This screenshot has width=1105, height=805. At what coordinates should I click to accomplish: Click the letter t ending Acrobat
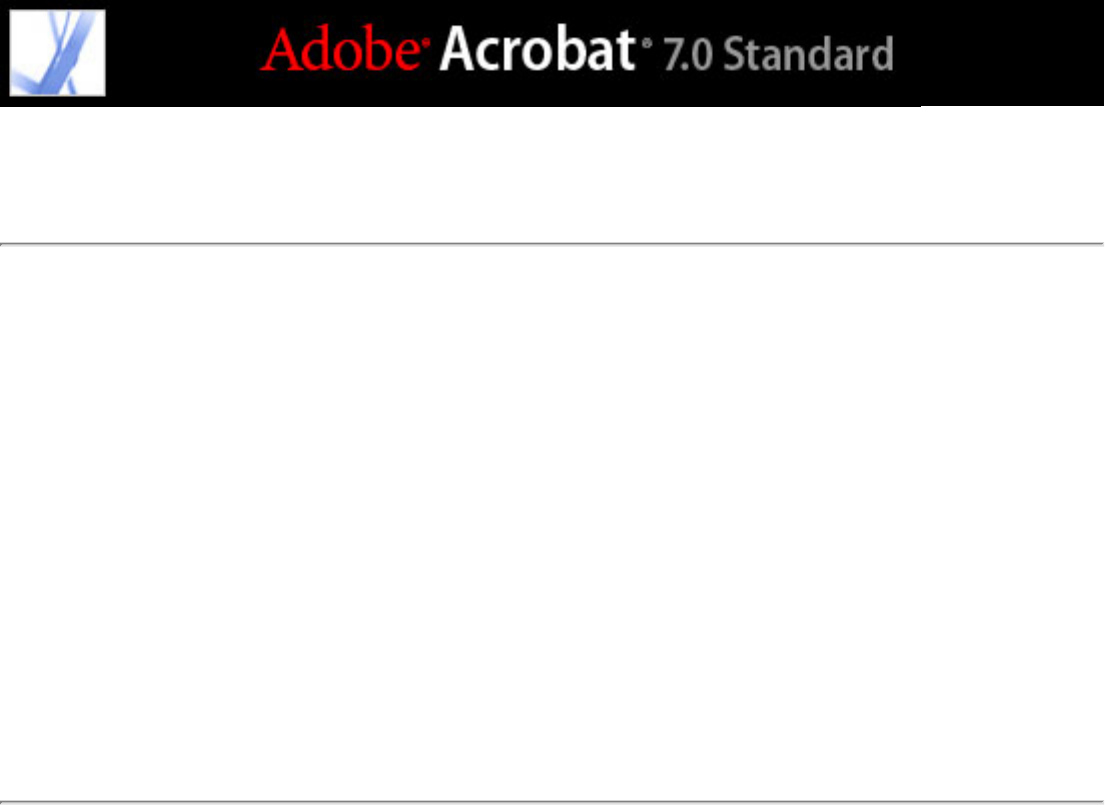click(624, 51)
